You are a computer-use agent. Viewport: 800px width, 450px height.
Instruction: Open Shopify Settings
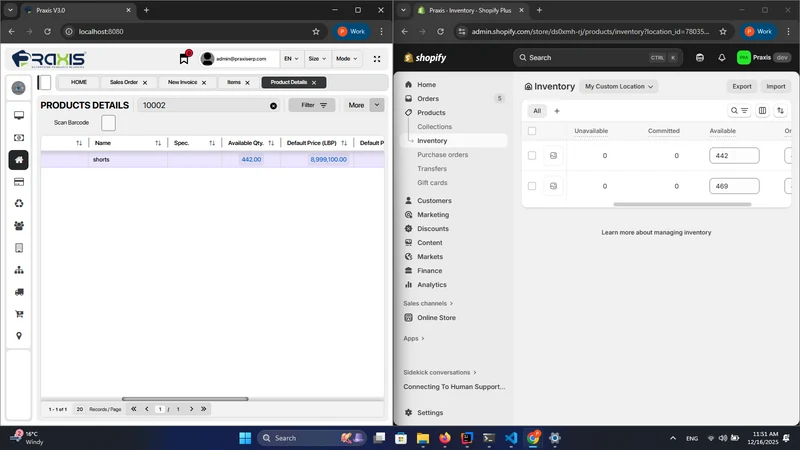click(x=430, y=413)
